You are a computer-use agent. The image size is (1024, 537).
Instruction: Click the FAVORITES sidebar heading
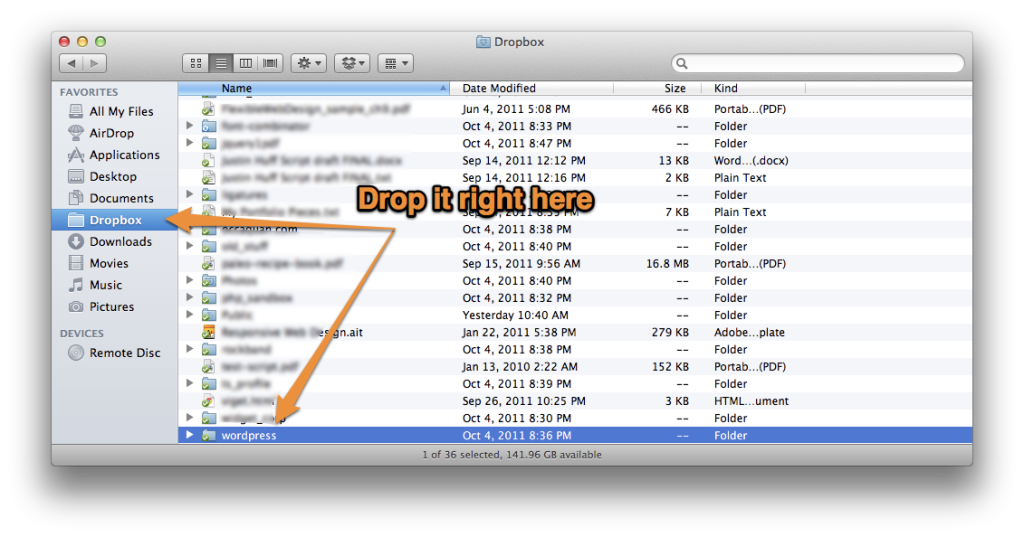coord(89,92)
